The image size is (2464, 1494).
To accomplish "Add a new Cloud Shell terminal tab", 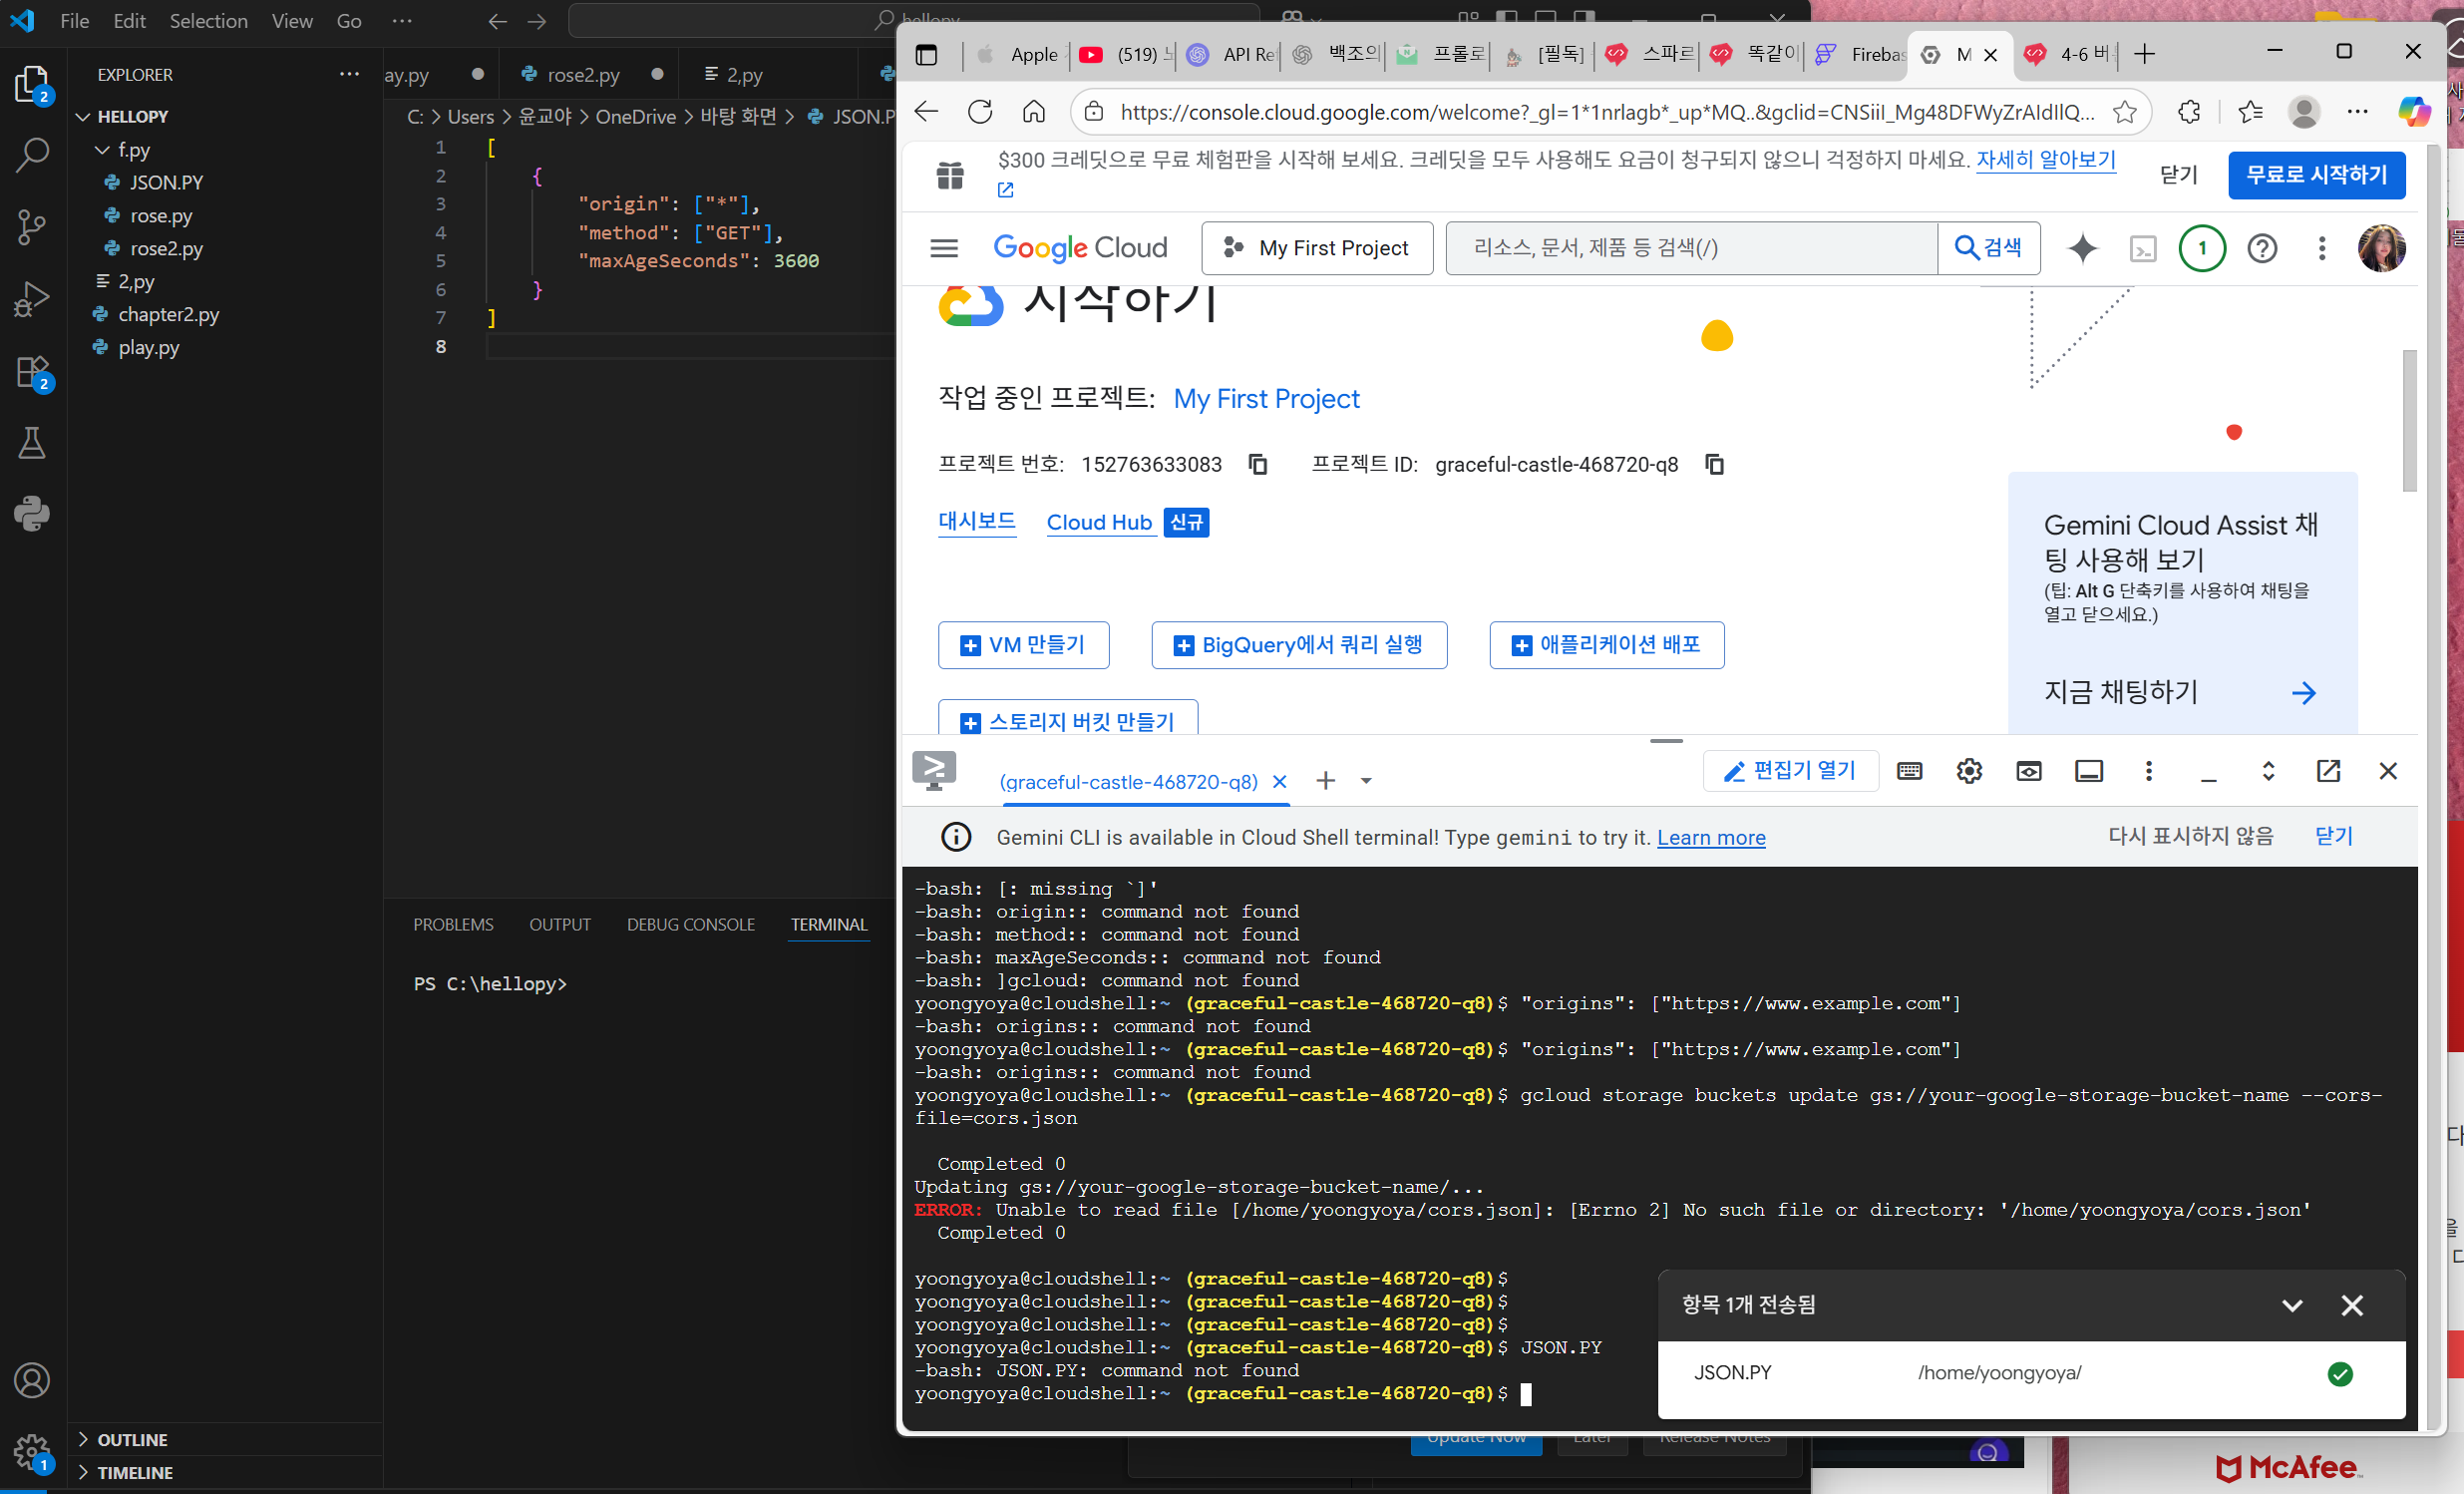I will [1325, 781].
